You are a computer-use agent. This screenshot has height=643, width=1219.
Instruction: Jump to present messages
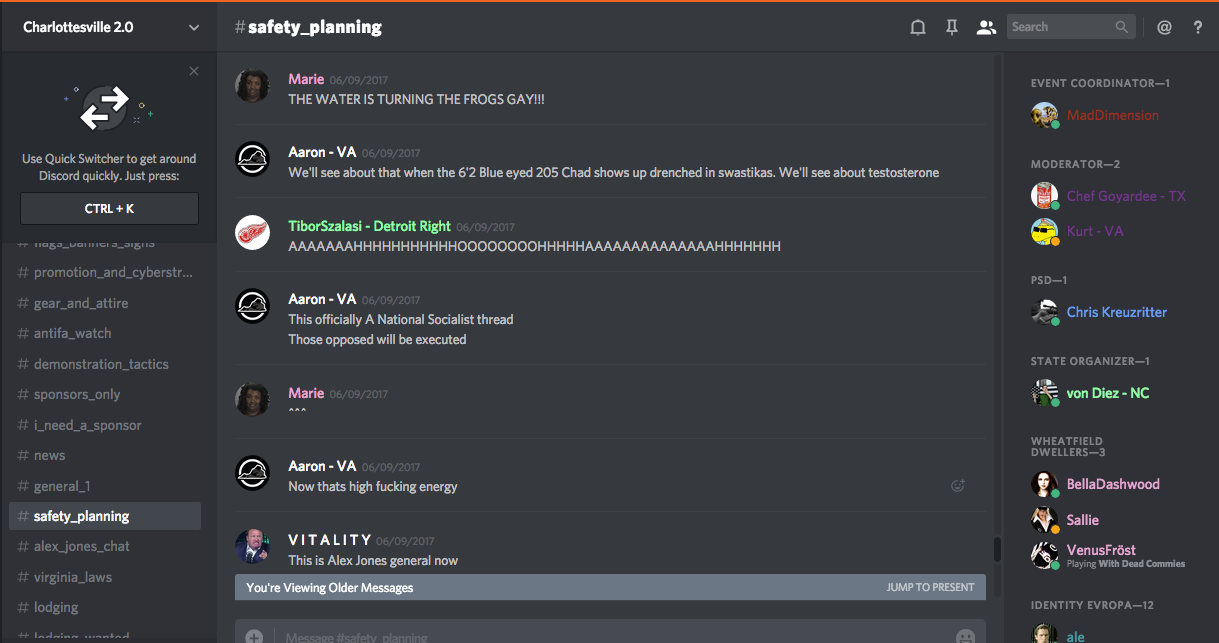930,587
